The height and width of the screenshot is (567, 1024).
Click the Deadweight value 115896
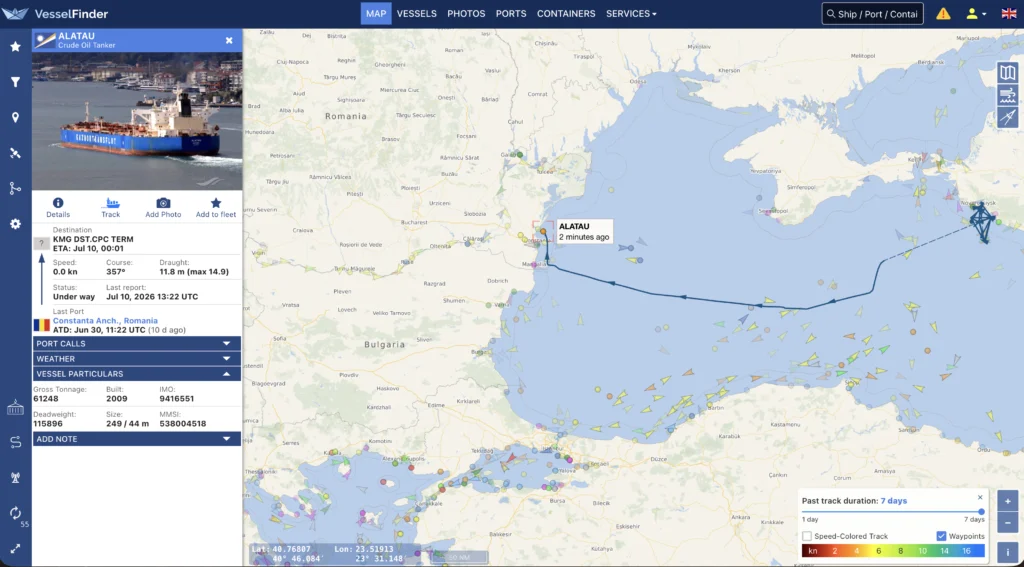click(x=48, y=423)
